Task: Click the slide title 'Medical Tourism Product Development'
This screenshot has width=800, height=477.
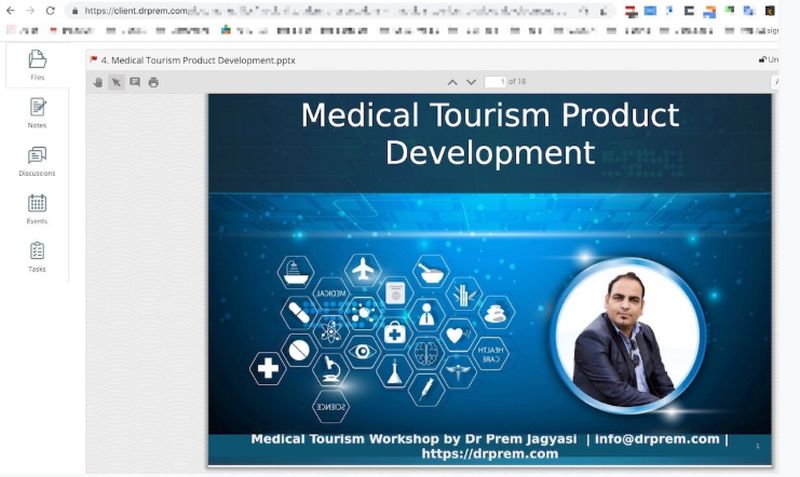Action: [490, 134]
